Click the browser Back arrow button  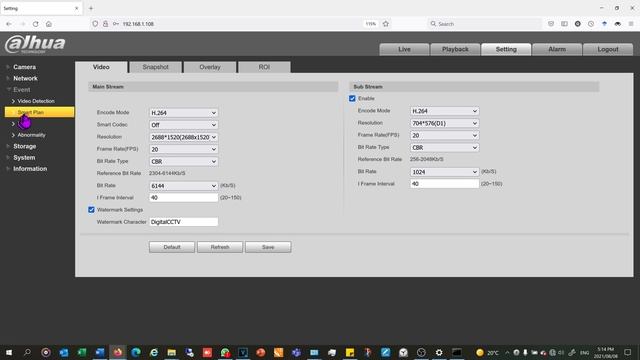click(x=9, y=24)
